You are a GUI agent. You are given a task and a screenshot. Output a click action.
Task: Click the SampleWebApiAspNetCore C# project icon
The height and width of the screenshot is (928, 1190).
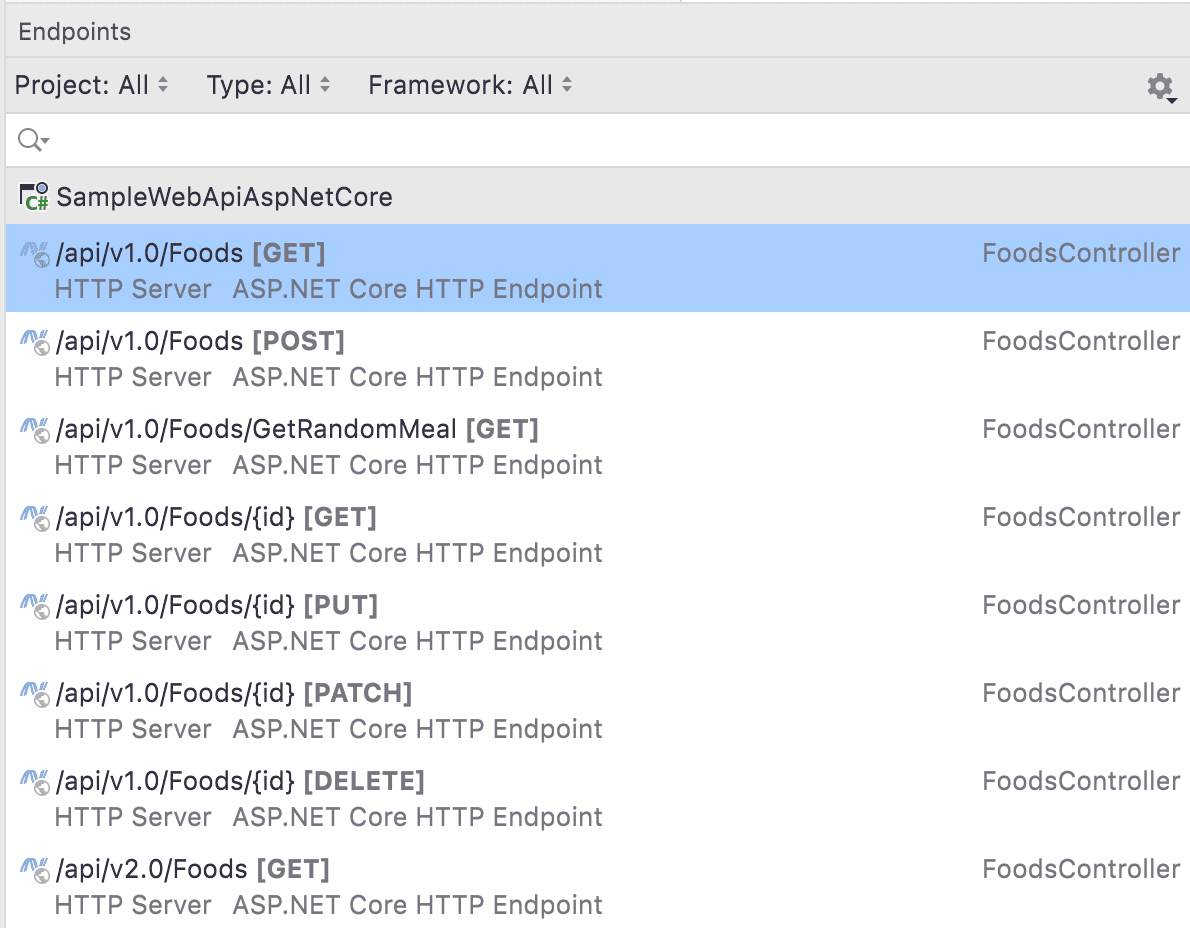click(34, 197)
